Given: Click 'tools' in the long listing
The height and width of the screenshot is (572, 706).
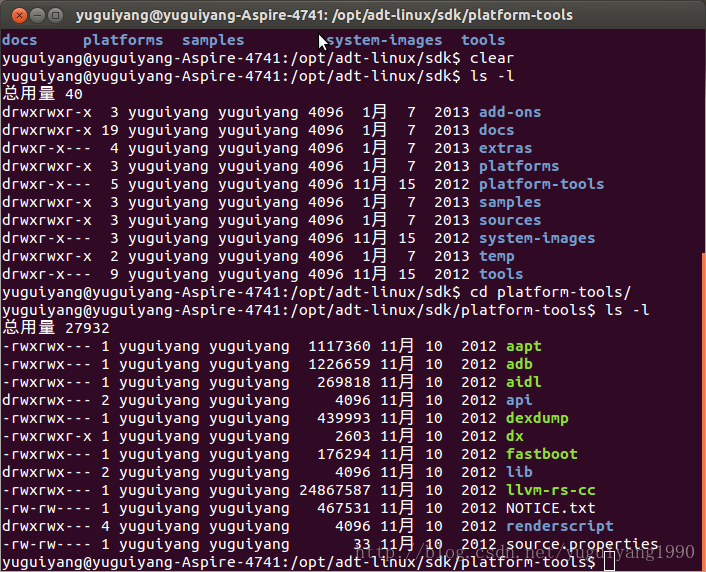Looking at the screenshot, I should tap(501, 274).
